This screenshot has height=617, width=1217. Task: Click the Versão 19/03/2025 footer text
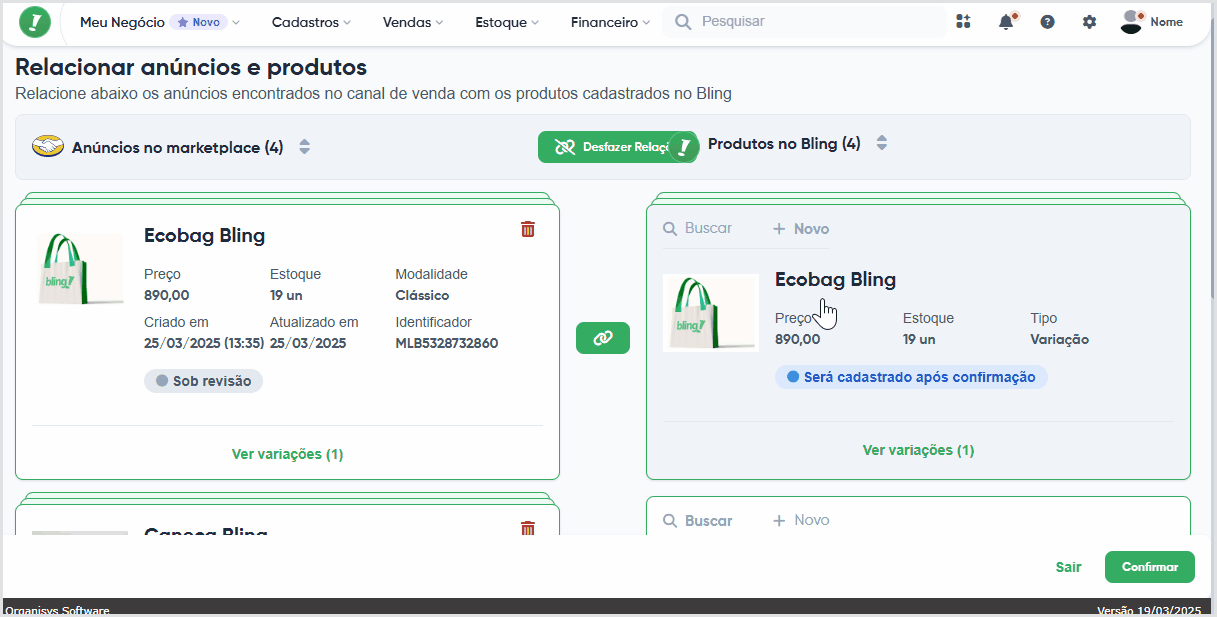[x=1149, y=610]
